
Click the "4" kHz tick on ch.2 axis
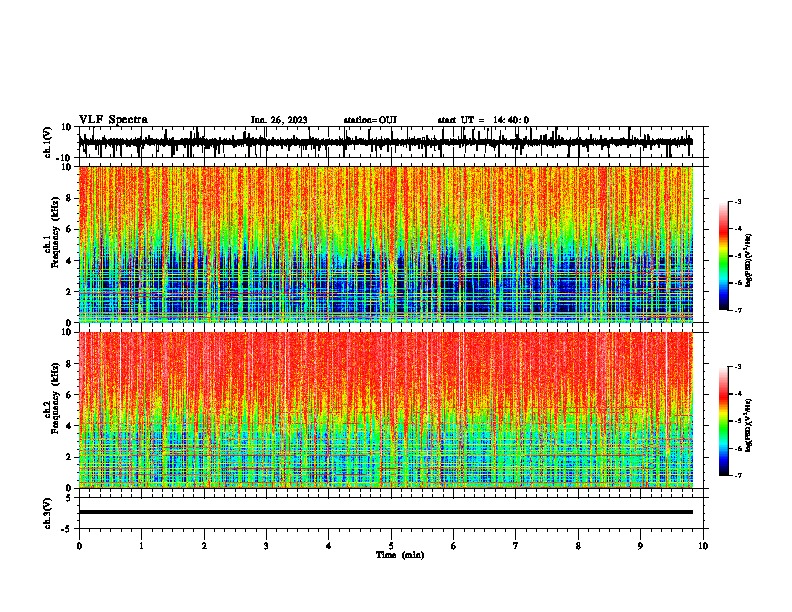pyautogui.click(x=70, y=426)
